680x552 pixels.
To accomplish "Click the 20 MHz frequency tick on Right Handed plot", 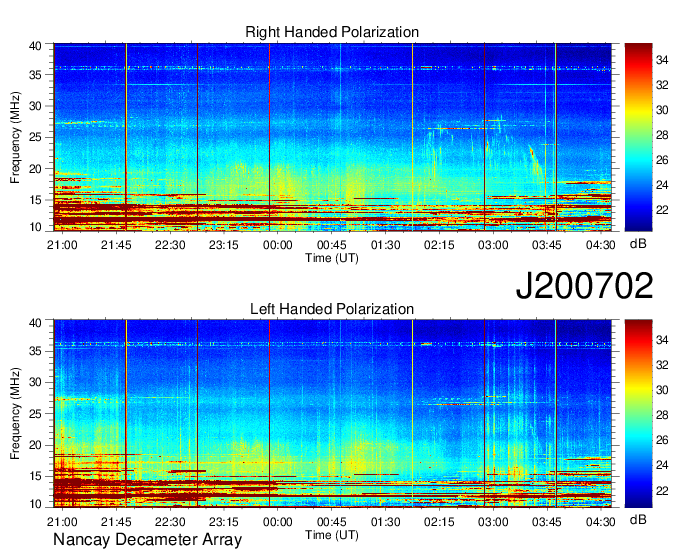I will (x=36, y=169).
